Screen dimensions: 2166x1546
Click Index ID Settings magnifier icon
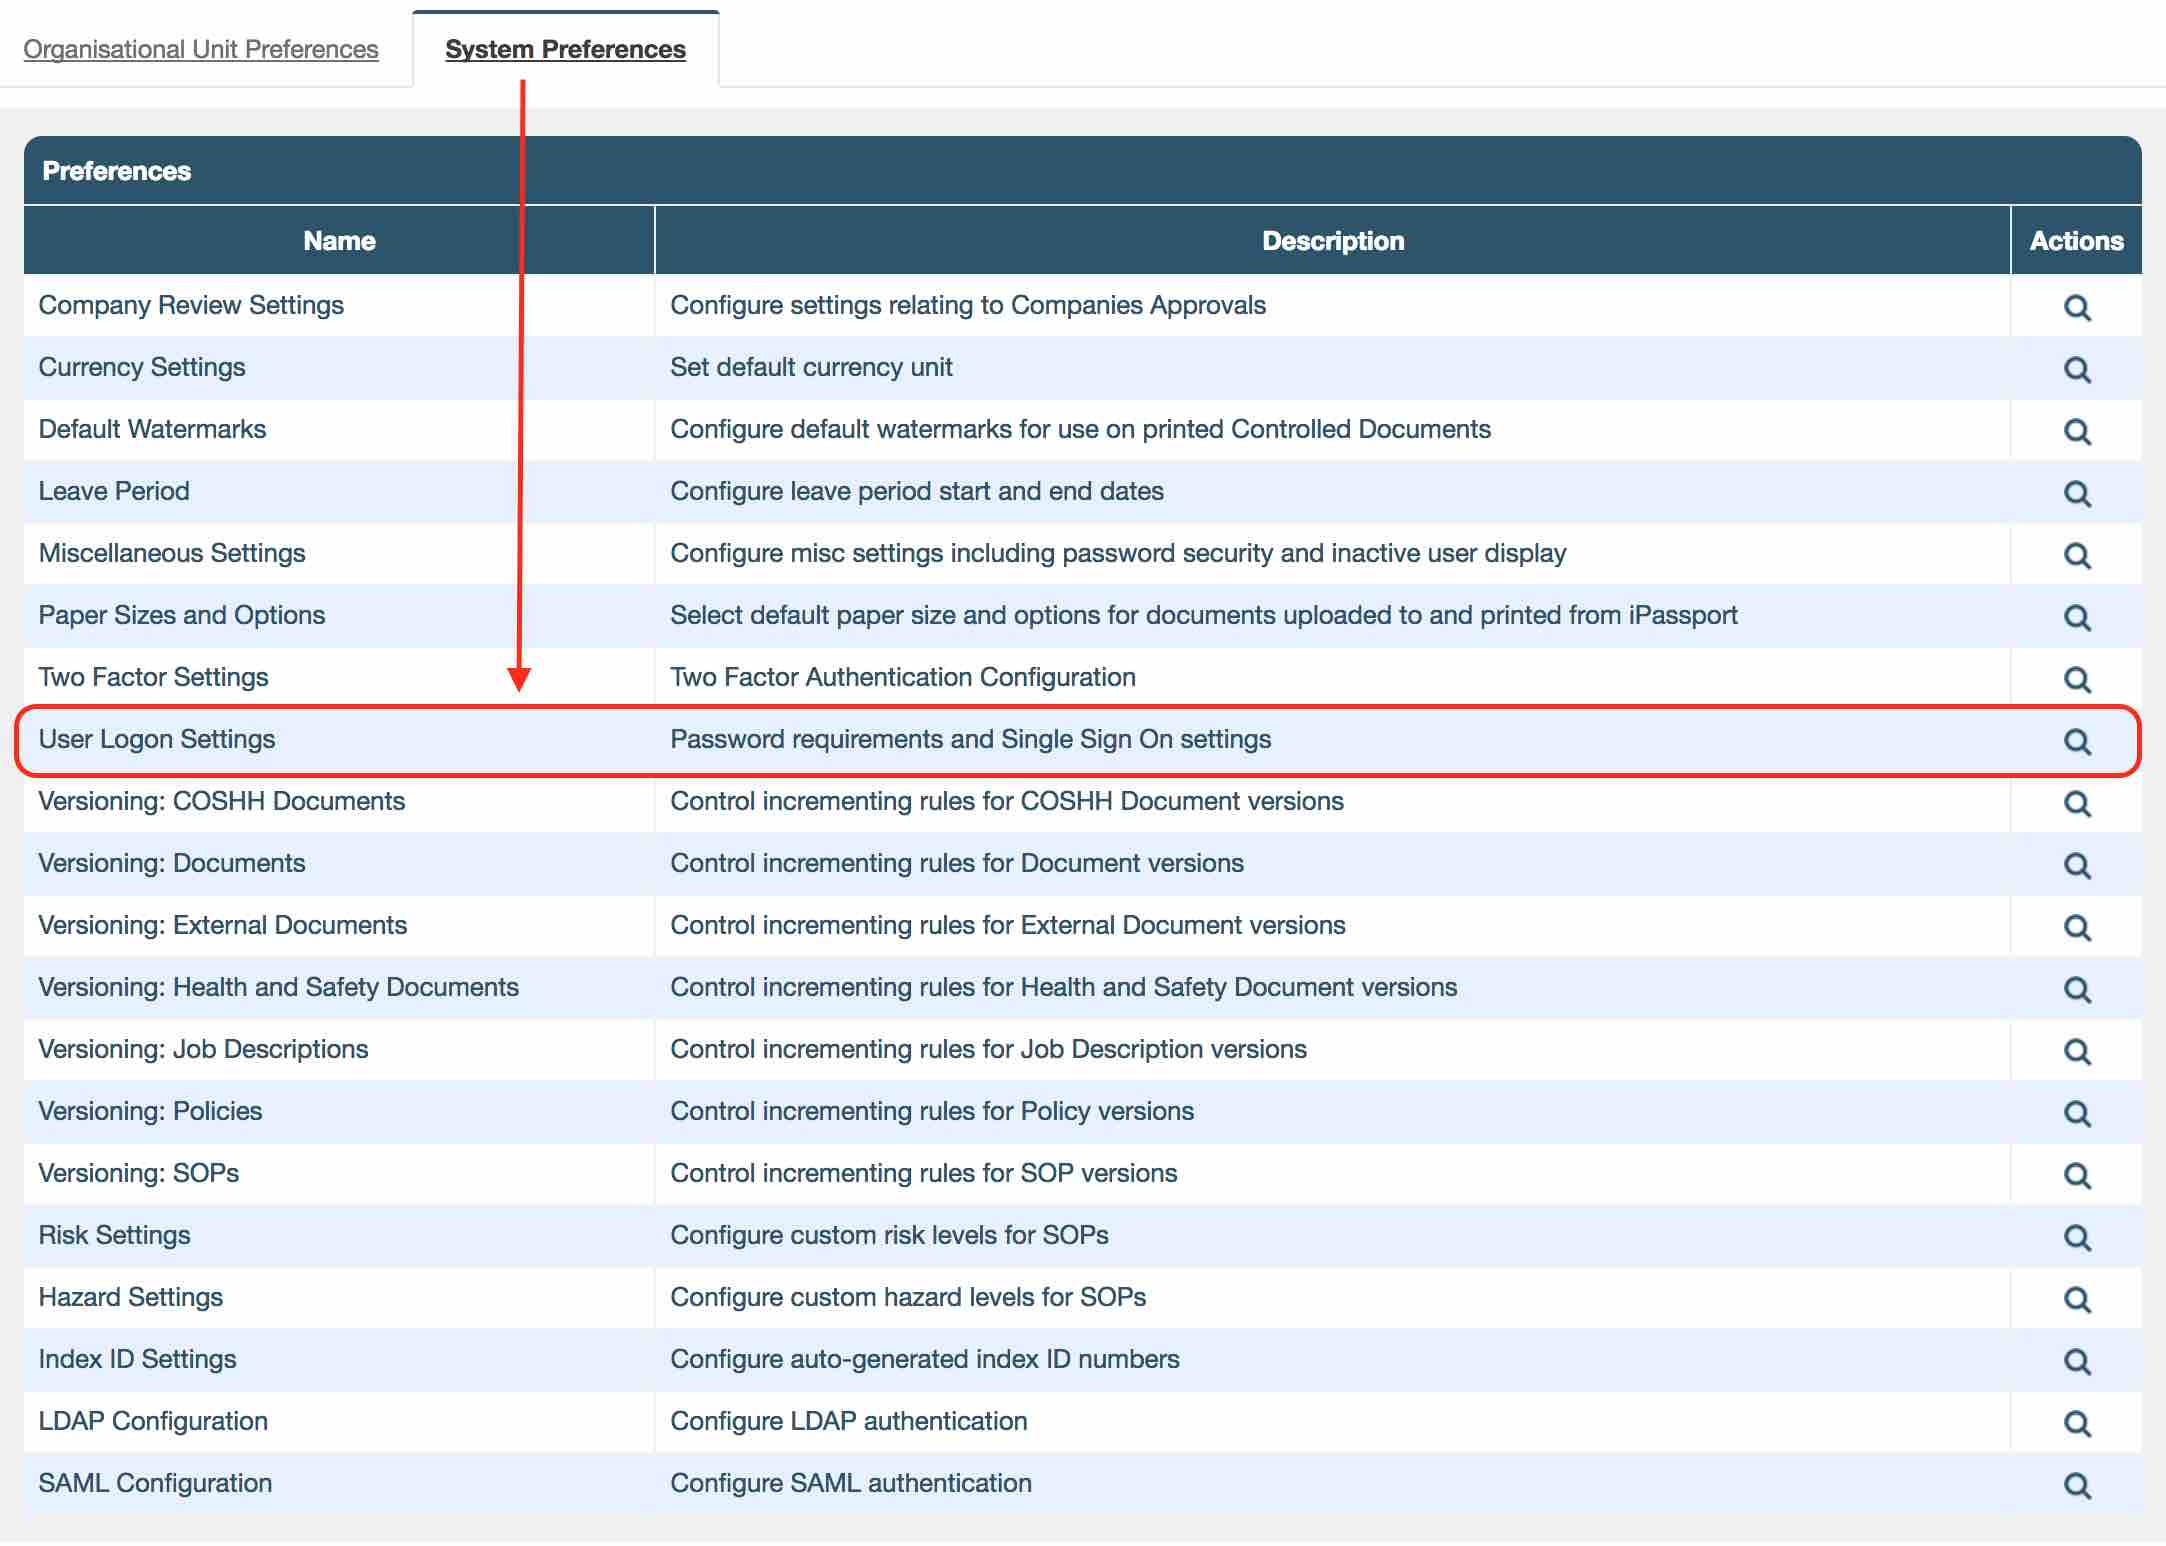pos(2076,1361)
